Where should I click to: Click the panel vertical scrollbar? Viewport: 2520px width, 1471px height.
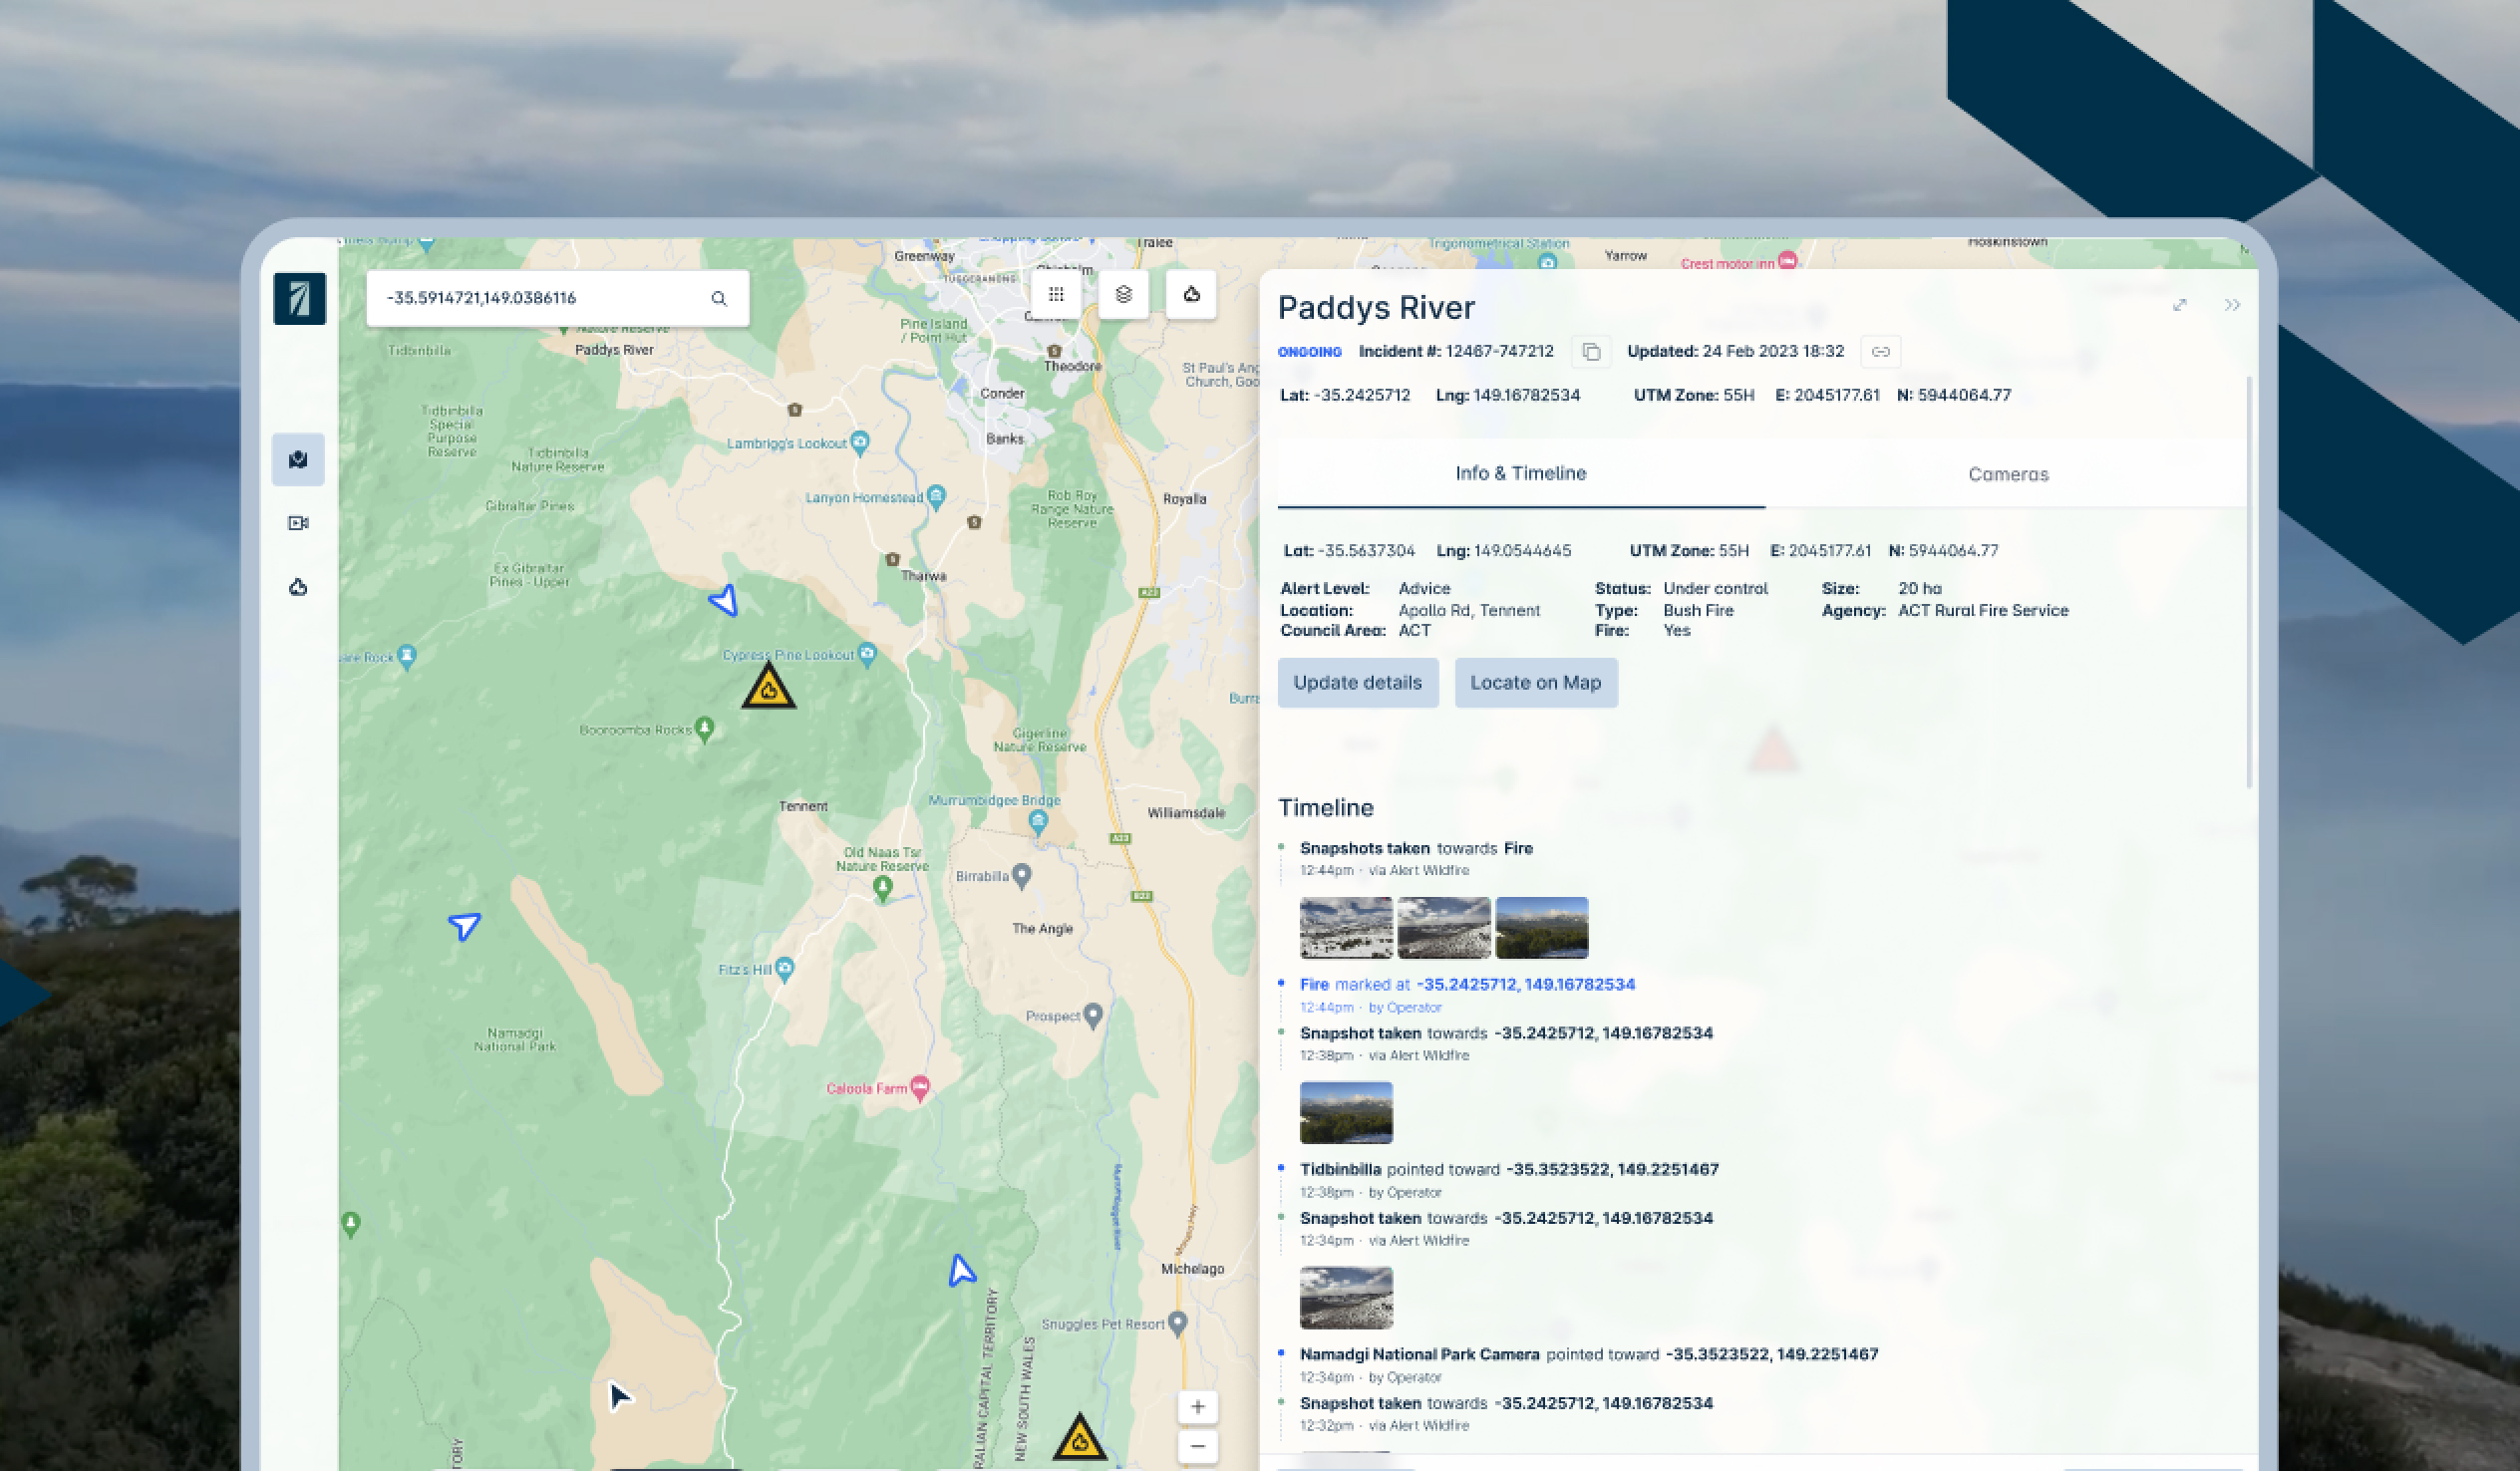[2249, 582]
